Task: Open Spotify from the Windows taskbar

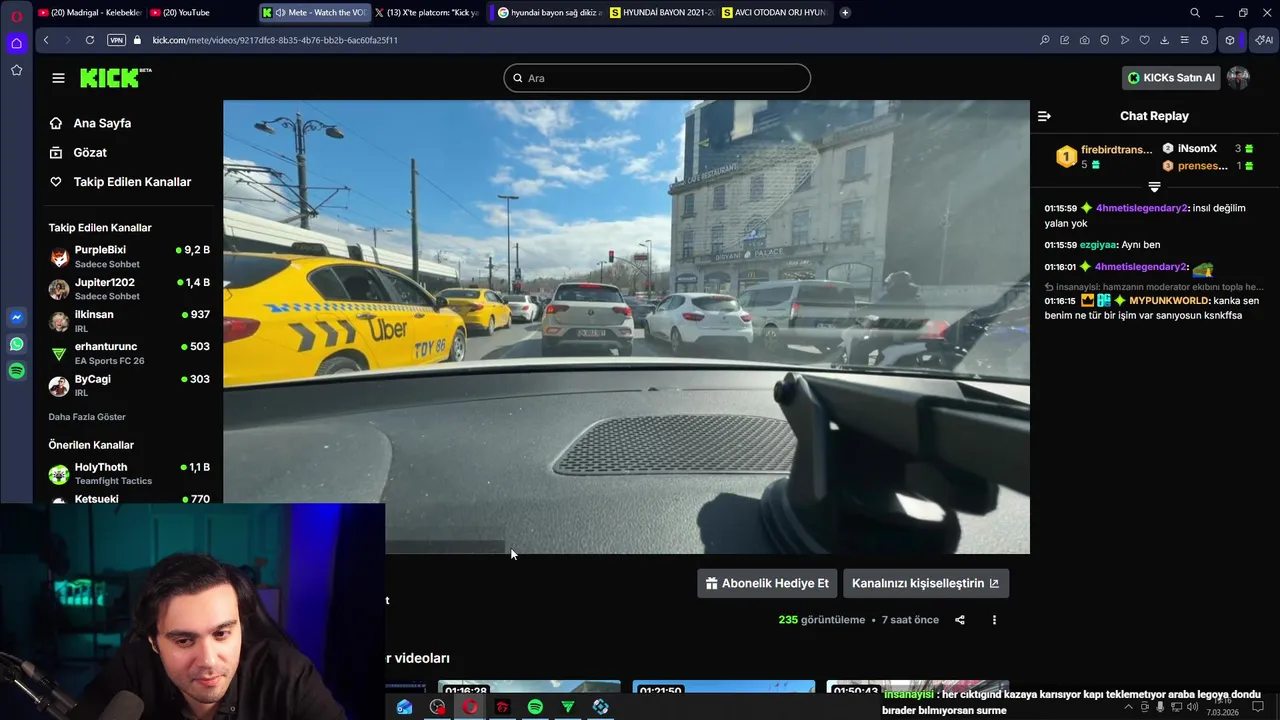Action: pos(535,707)
